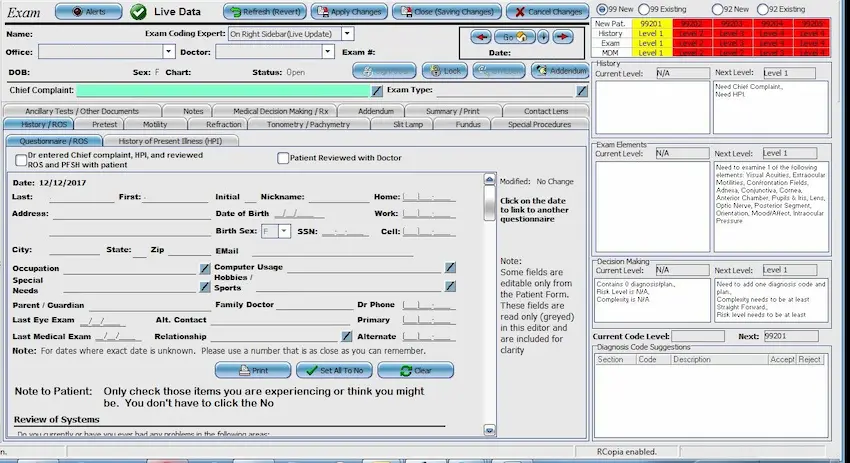Screen dimensions: 850x463
Task: Open the Motility tab
Action: tap(154, 124)
